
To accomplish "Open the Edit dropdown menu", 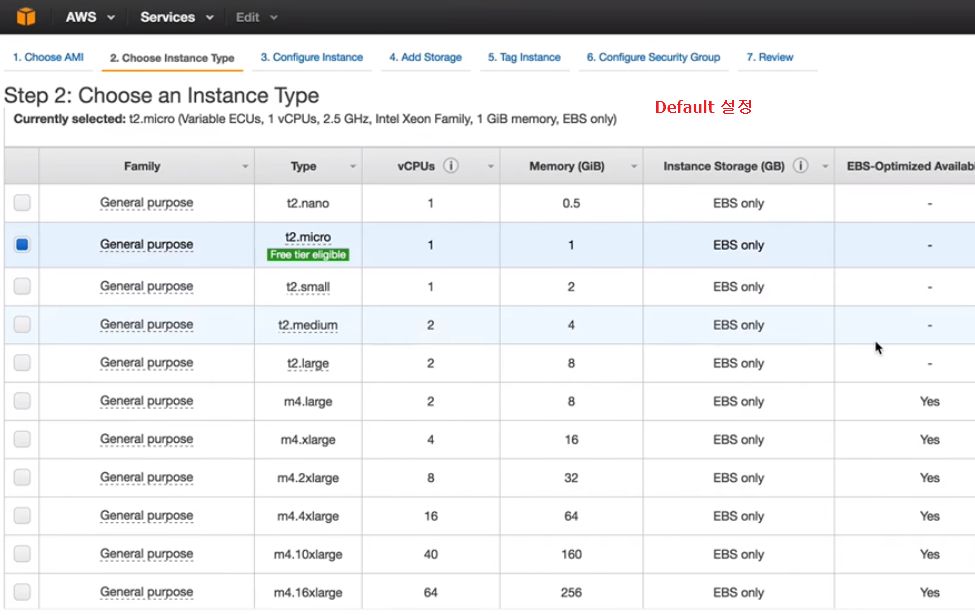I will (256, 17).
